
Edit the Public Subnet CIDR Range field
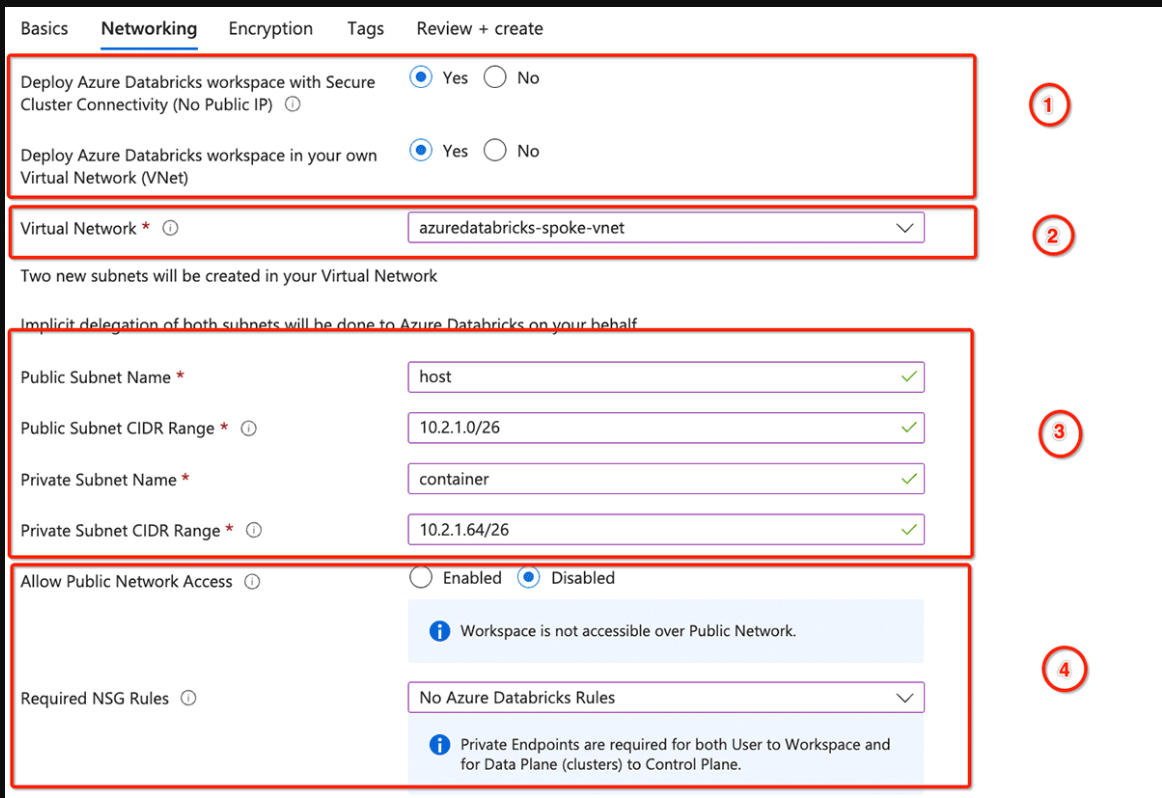[x=665, y=428]
